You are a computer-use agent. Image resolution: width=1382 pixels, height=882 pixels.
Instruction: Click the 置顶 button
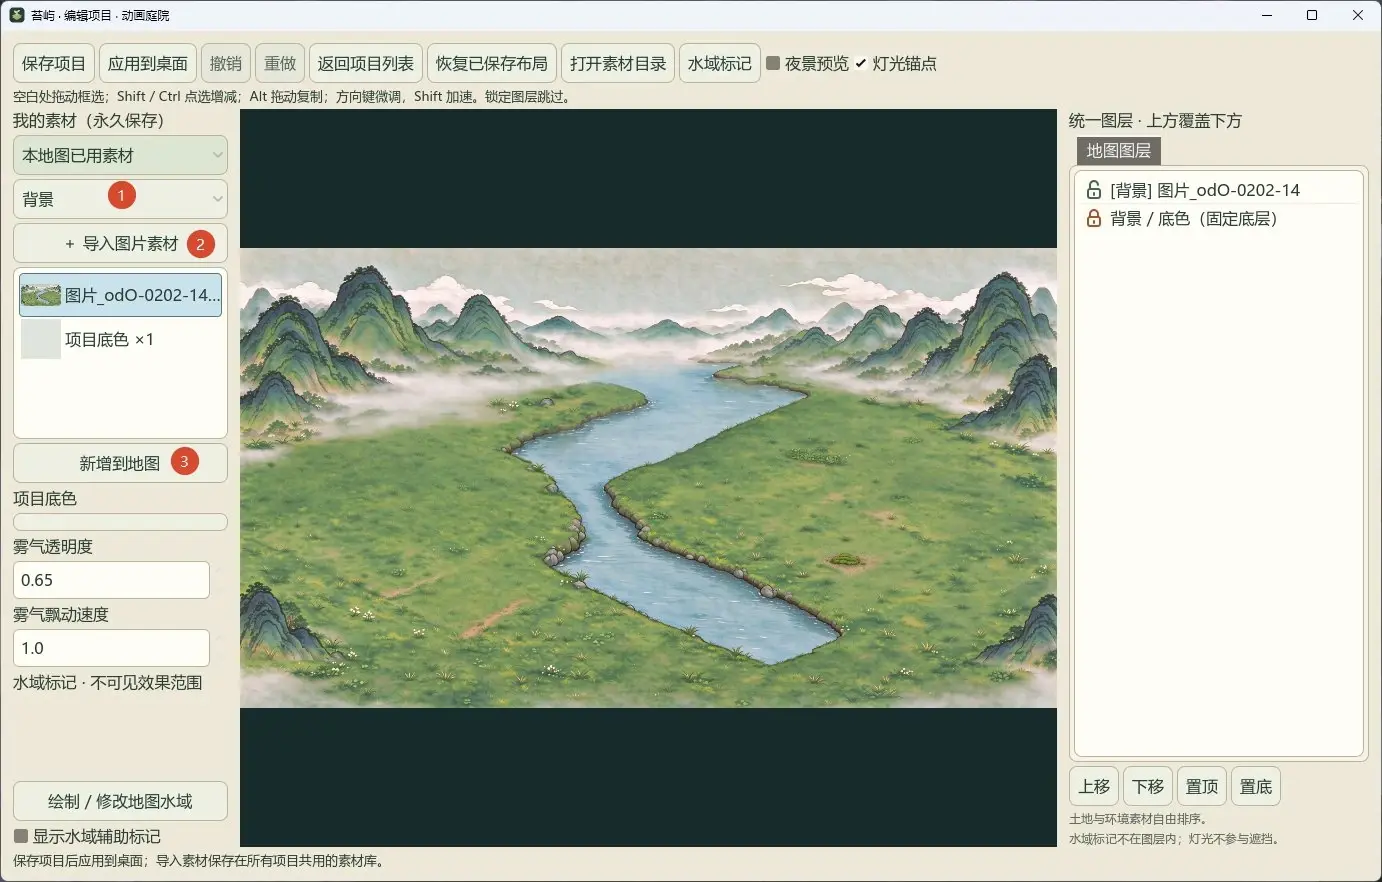(1202, 786)
